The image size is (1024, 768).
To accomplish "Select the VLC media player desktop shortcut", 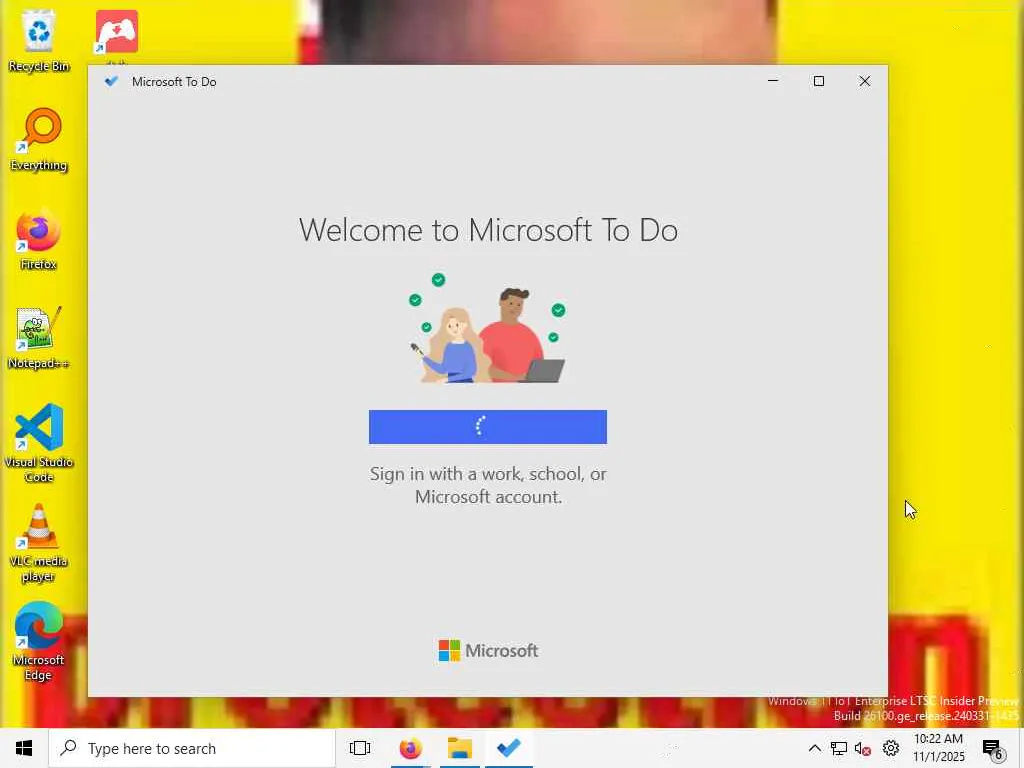I will (39, 543).
